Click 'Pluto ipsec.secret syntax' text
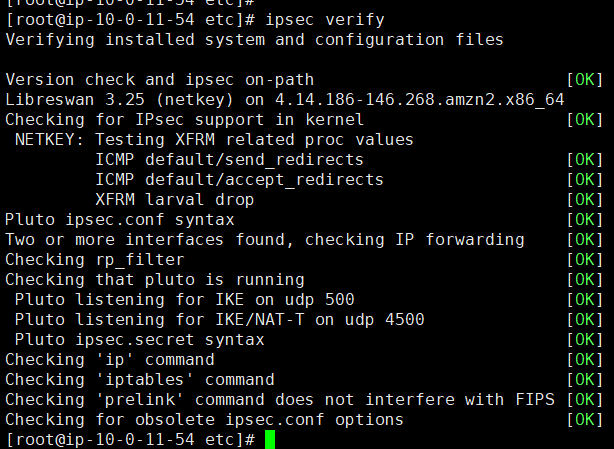 140,340
